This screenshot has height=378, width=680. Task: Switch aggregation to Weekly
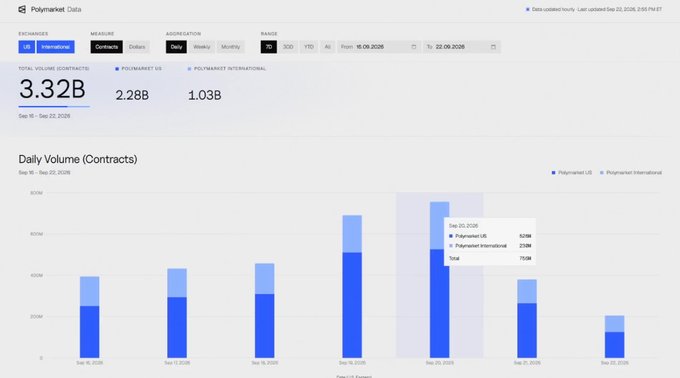(202, 47)
